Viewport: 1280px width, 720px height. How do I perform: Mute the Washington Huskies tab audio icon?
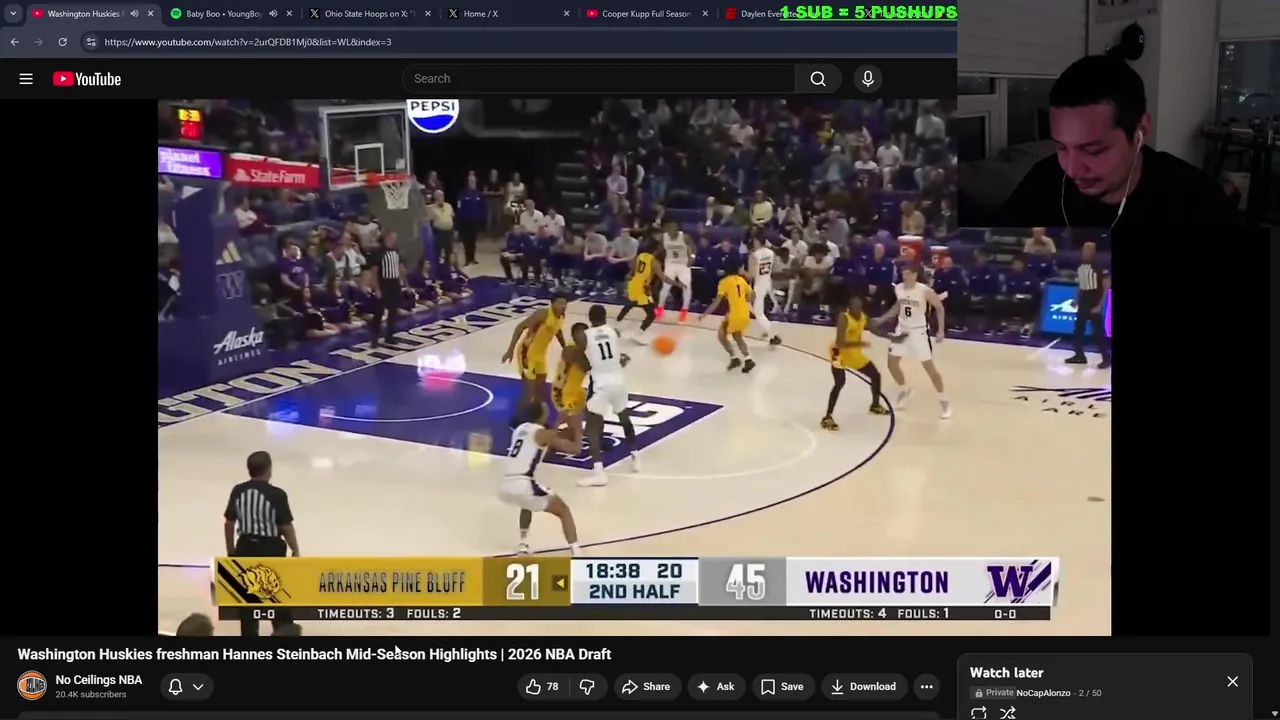click(x=134, y=14)
